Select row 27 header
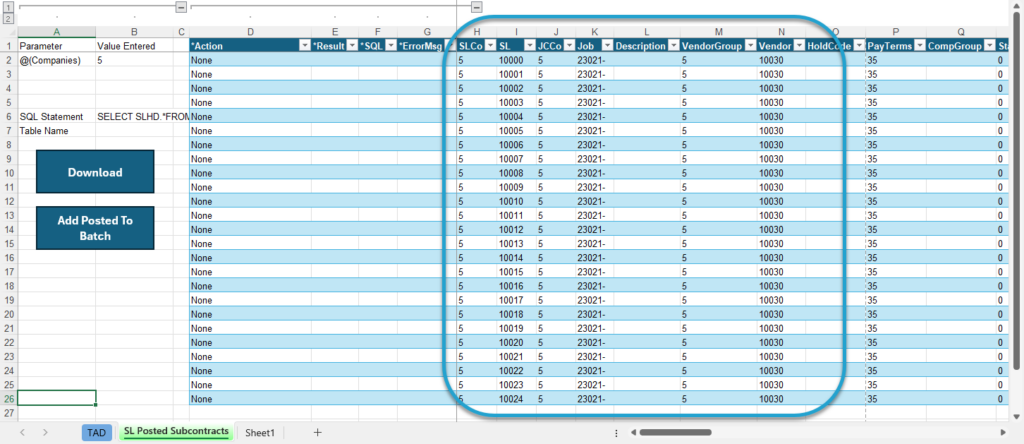 tap(8, 413)
